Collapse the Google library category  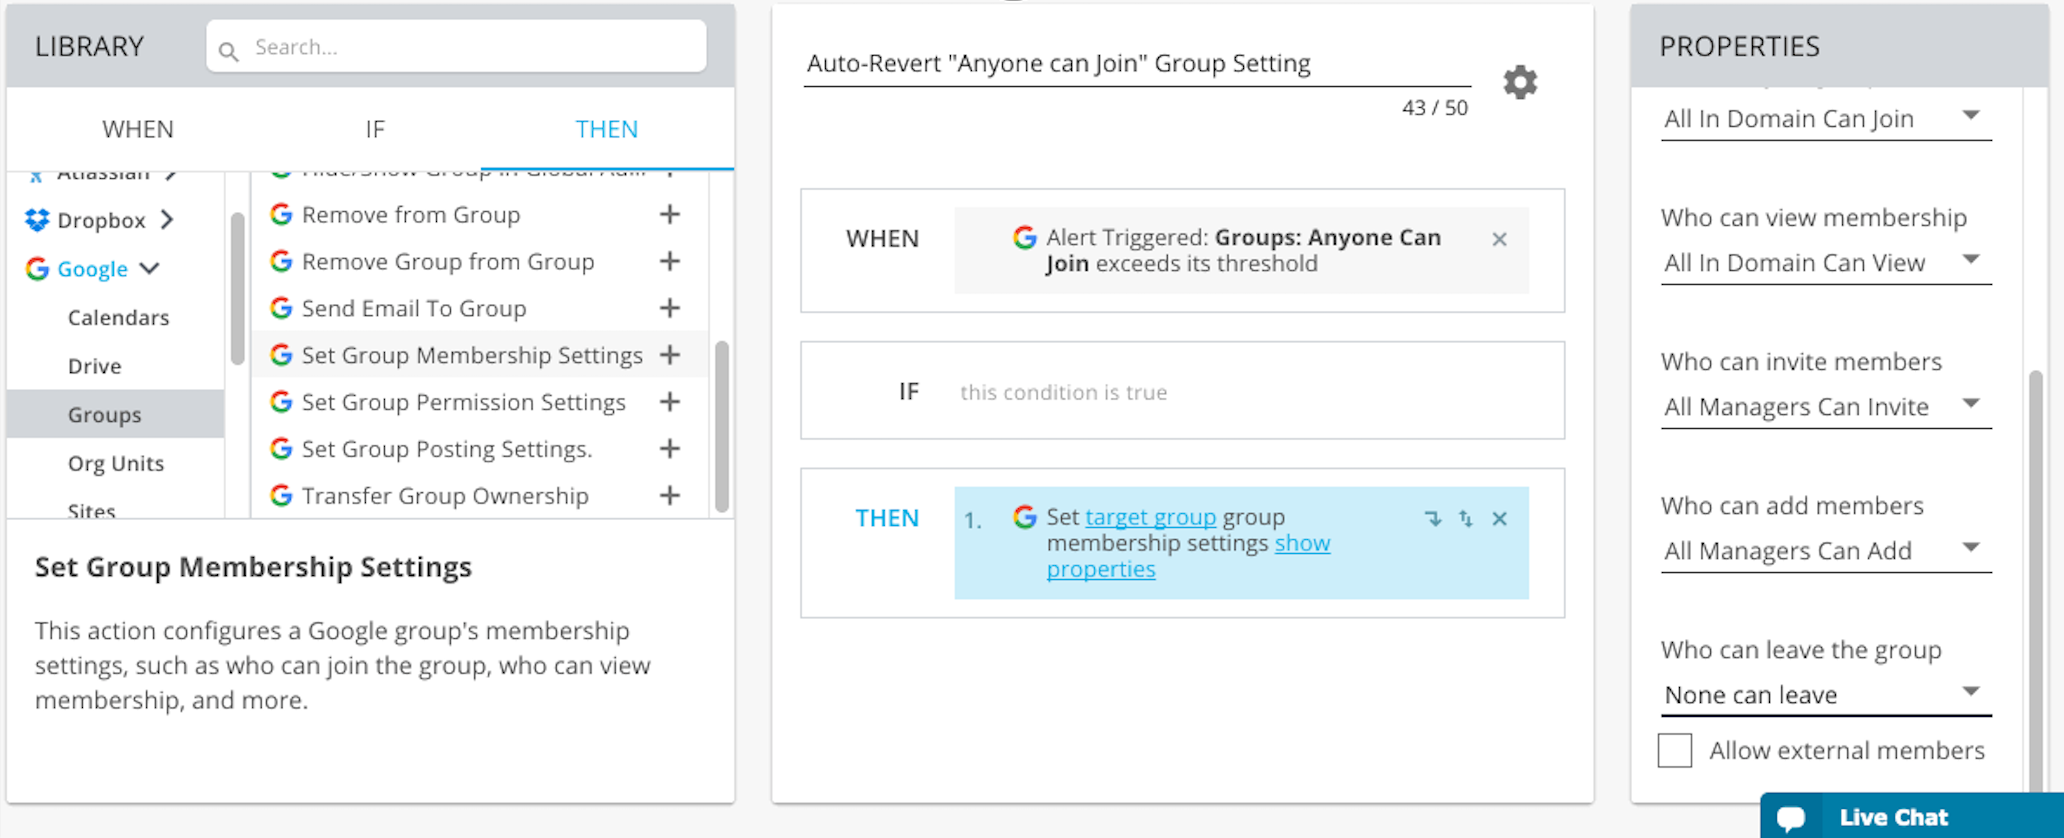click(150, 268)
